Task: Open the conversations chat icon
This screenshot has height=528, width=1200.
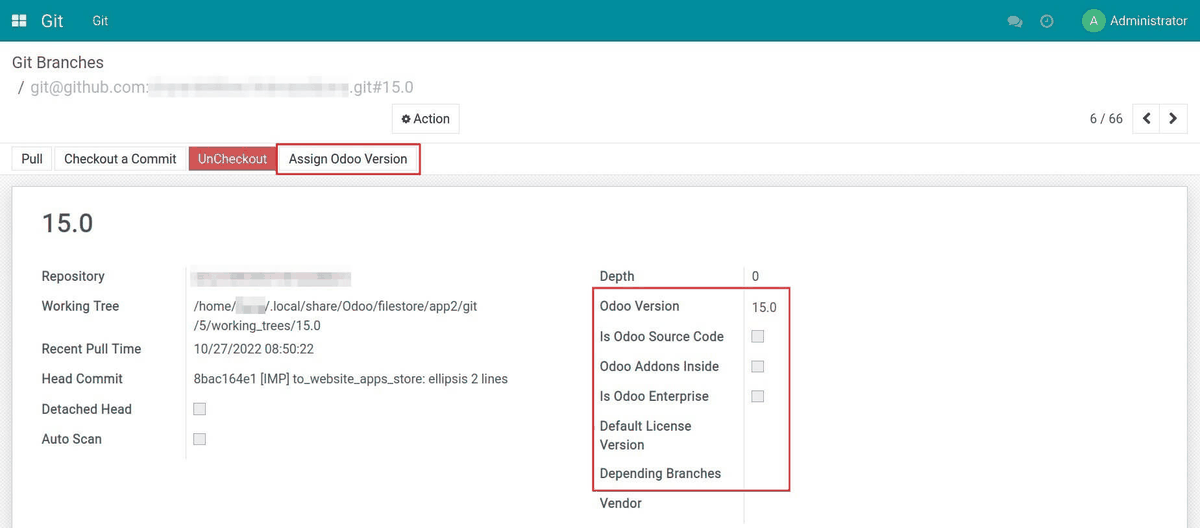Action: coord(1015,21)
